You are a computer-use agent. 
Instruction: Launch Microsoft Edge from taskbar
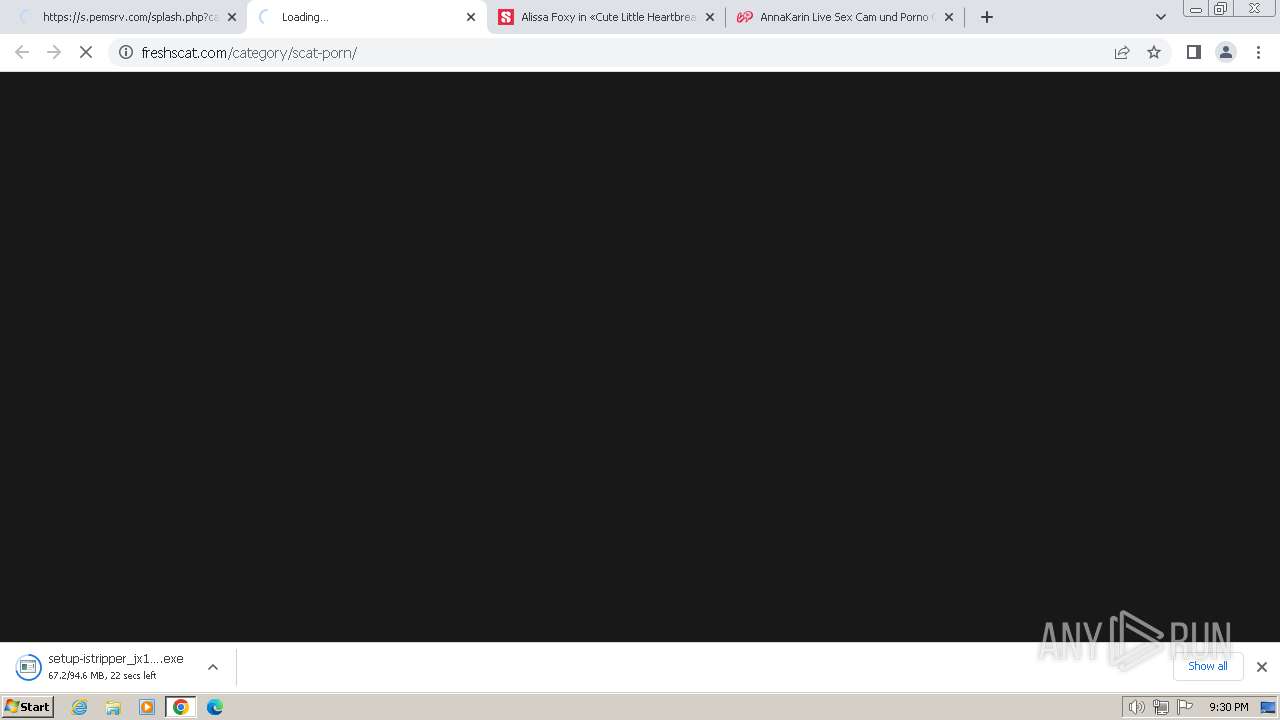215,707
